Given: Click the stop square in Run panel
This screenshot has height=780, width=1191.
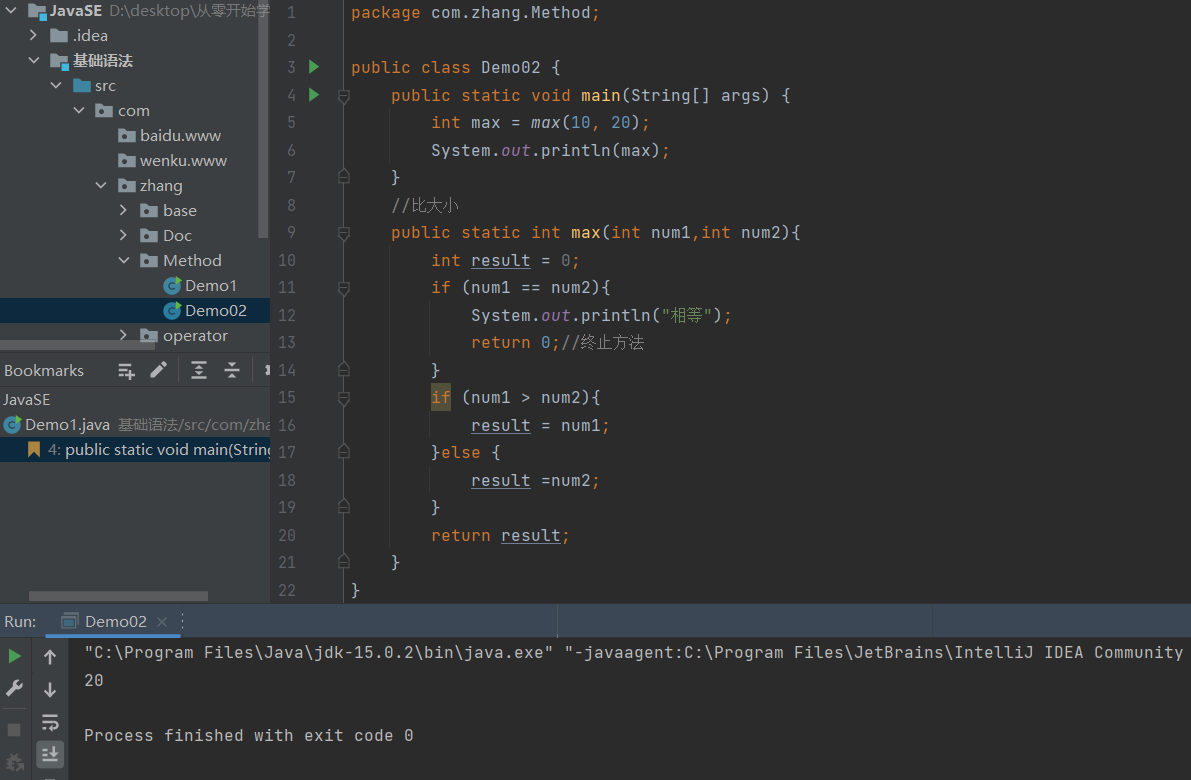Looking at the screenshot, I should tap(14, 730).
